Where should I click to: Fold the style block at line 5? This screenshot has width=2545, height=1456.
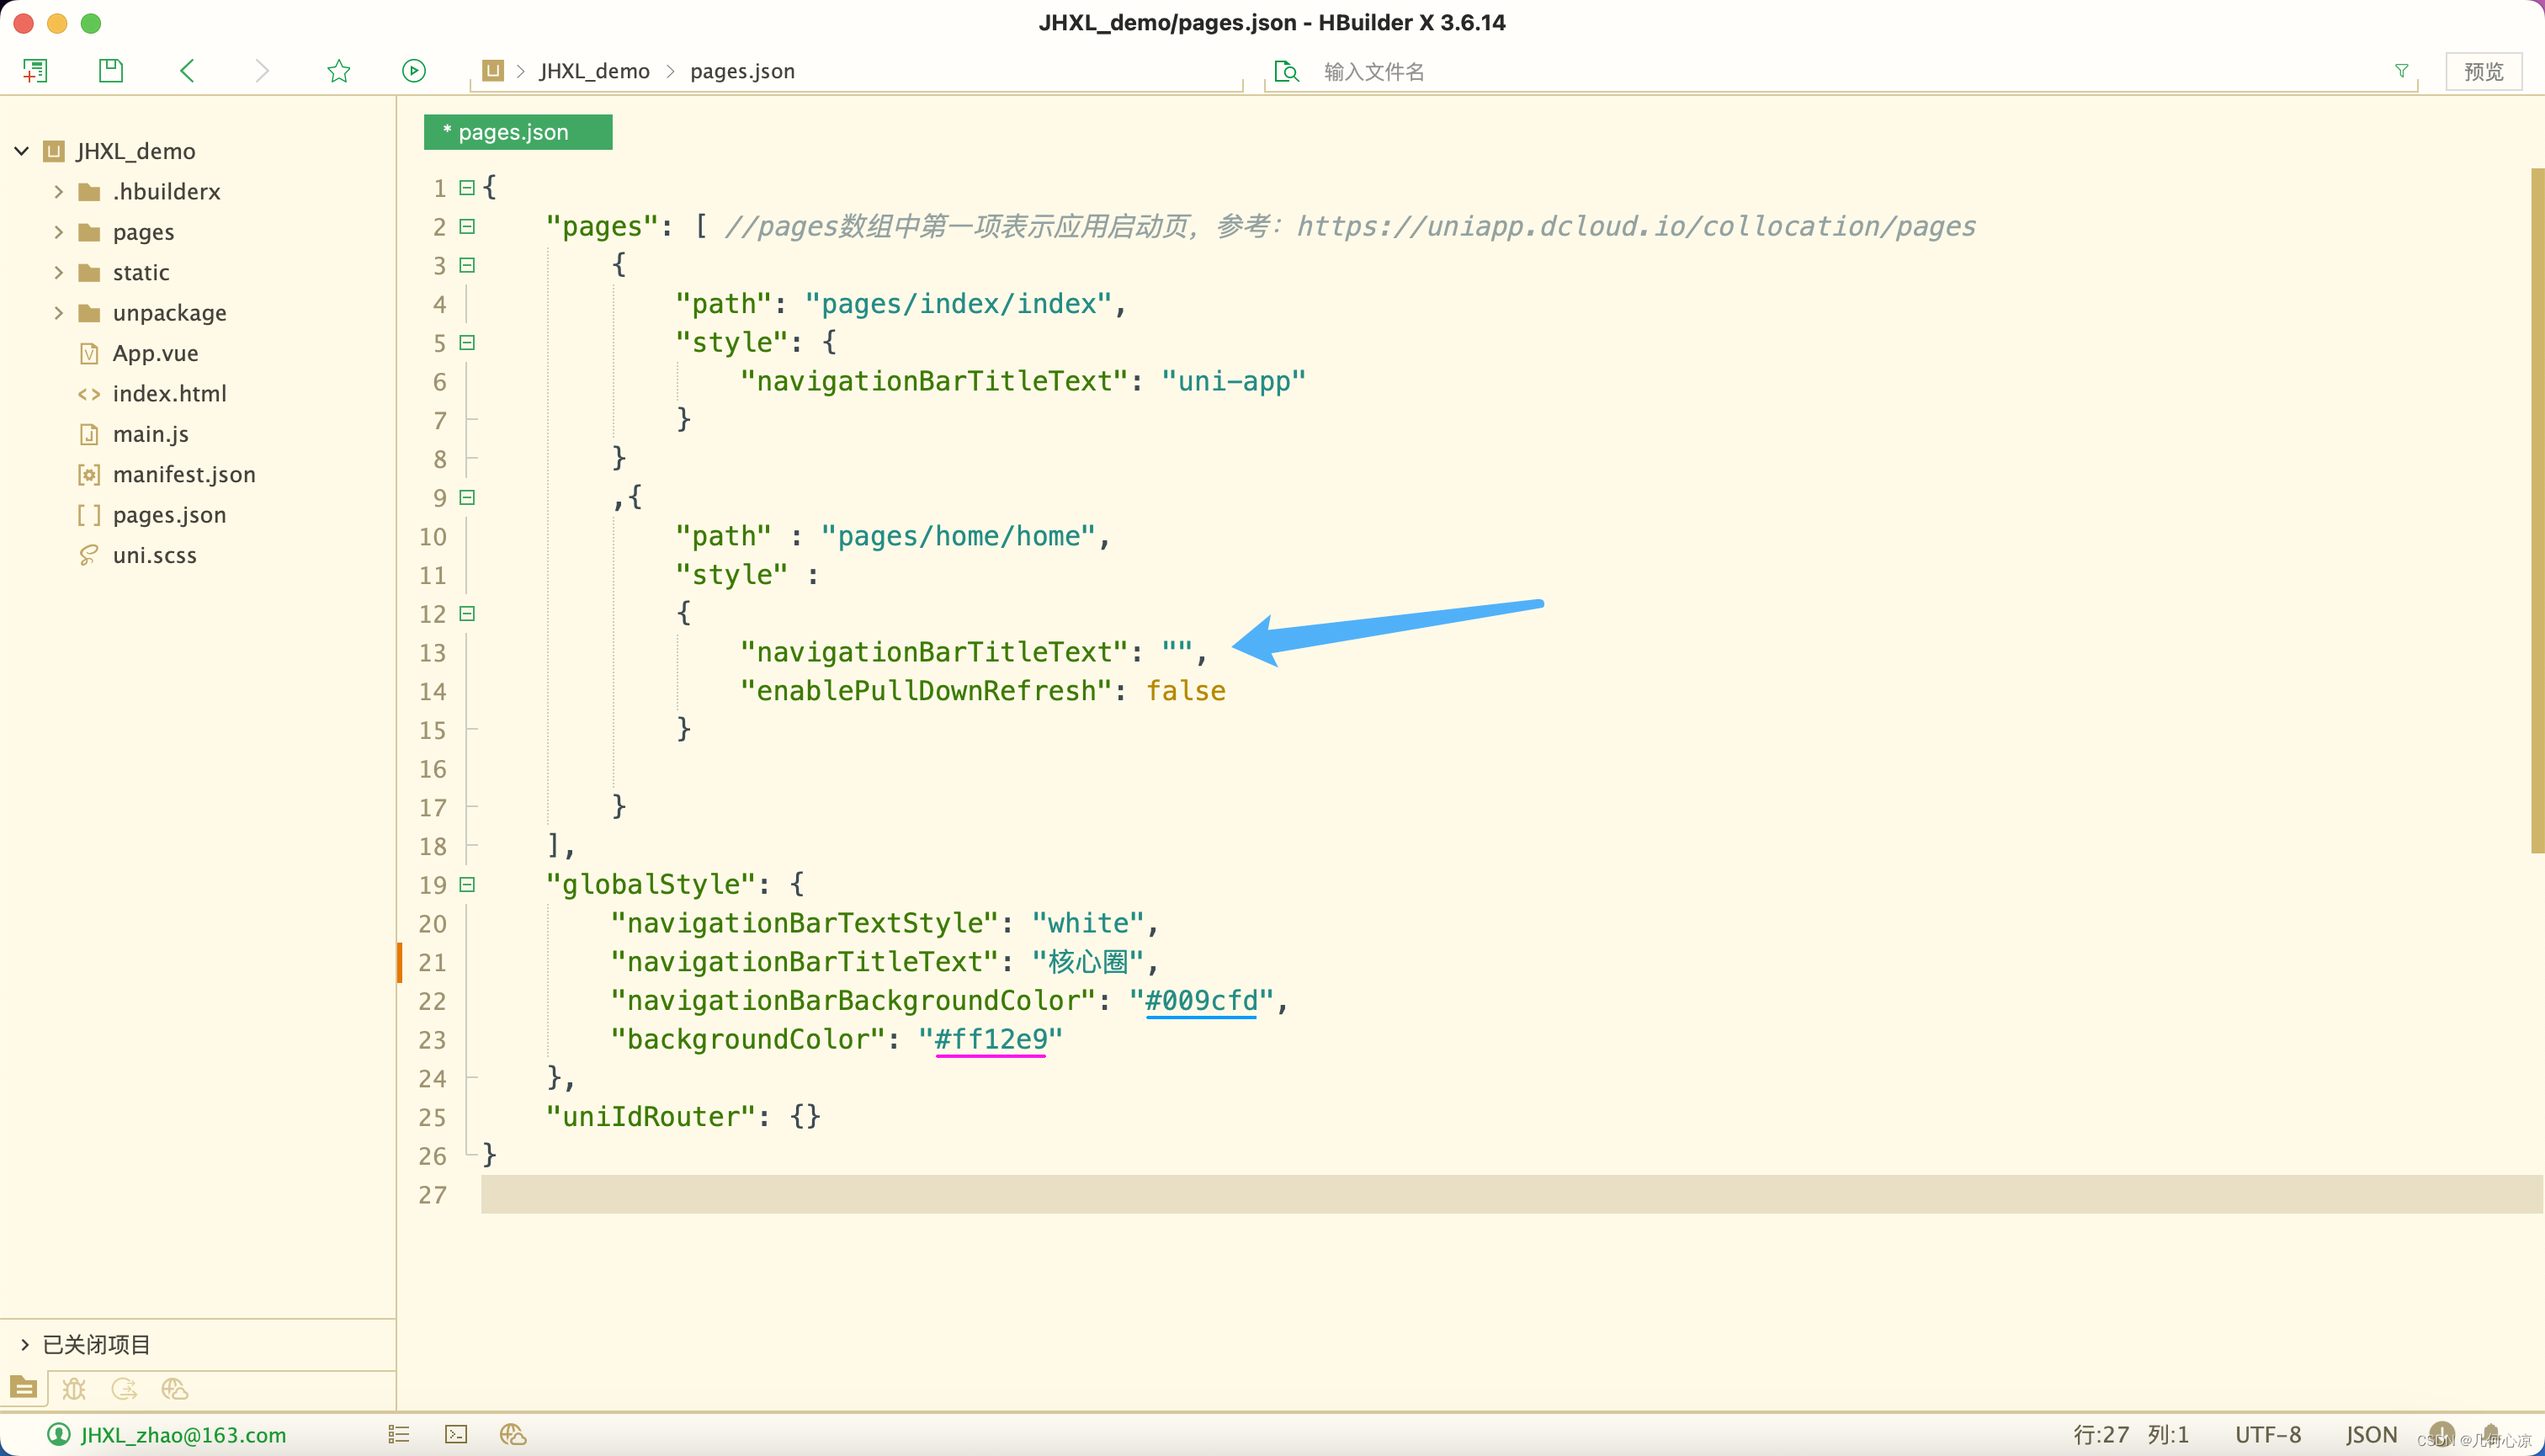point(467,342)
